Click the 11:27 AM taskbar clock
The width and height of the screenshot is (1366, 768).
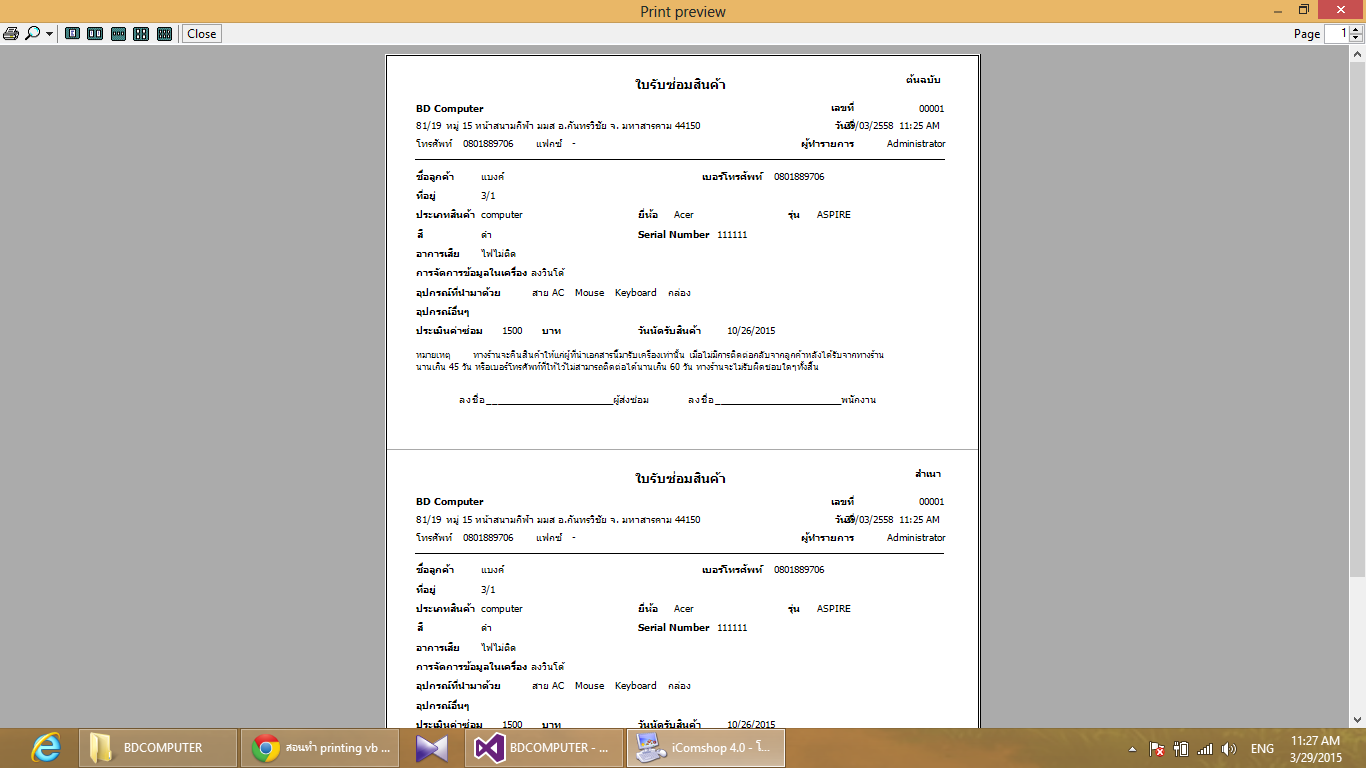pyautogui.click(x=1315, y=748)
